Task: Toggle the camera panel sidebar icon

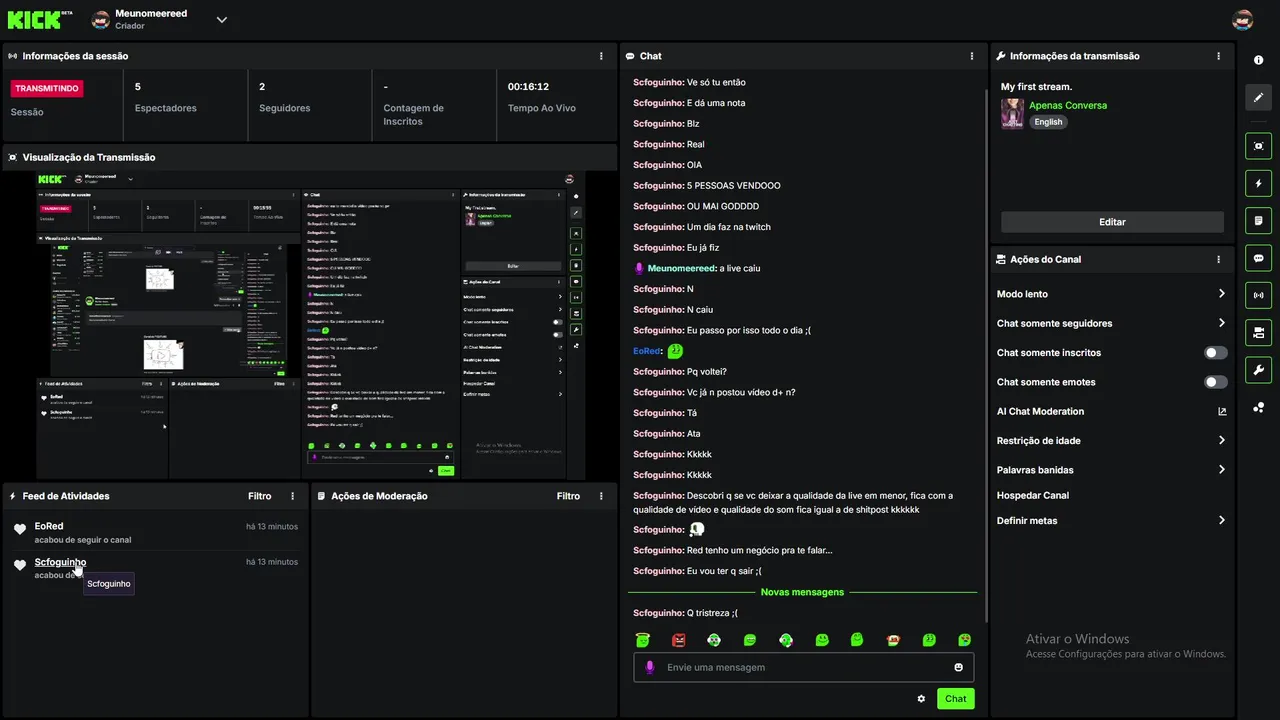Action: click(1258, 332)
